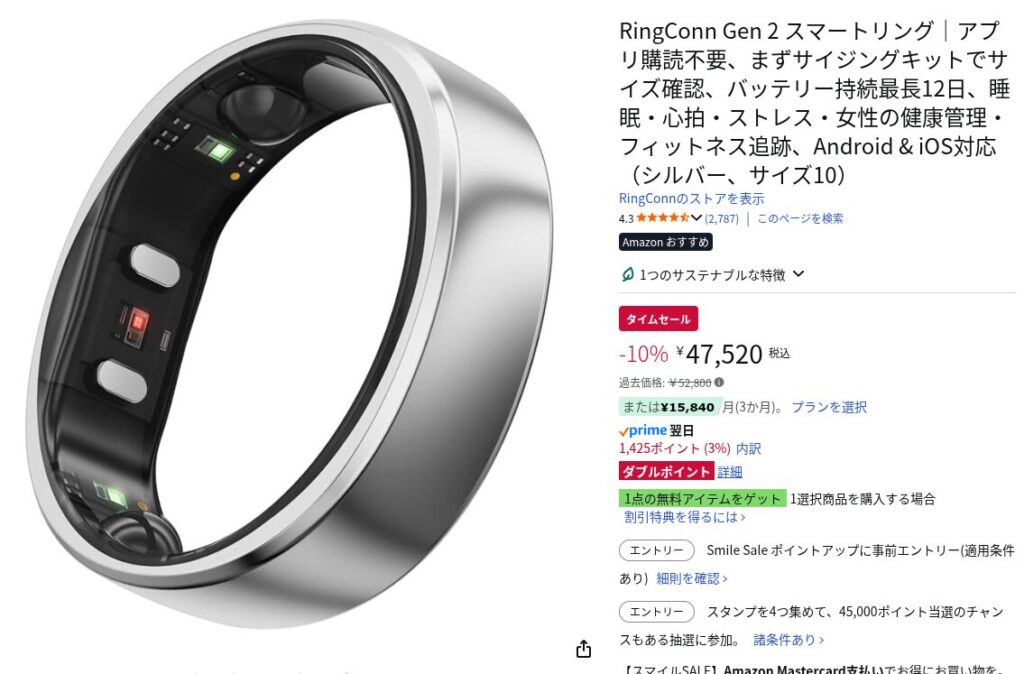Image resolution: width=1024 pixels, height=674 pixels.
Task: Click the green leaf sustainability icon
Action: pos(627,274)
